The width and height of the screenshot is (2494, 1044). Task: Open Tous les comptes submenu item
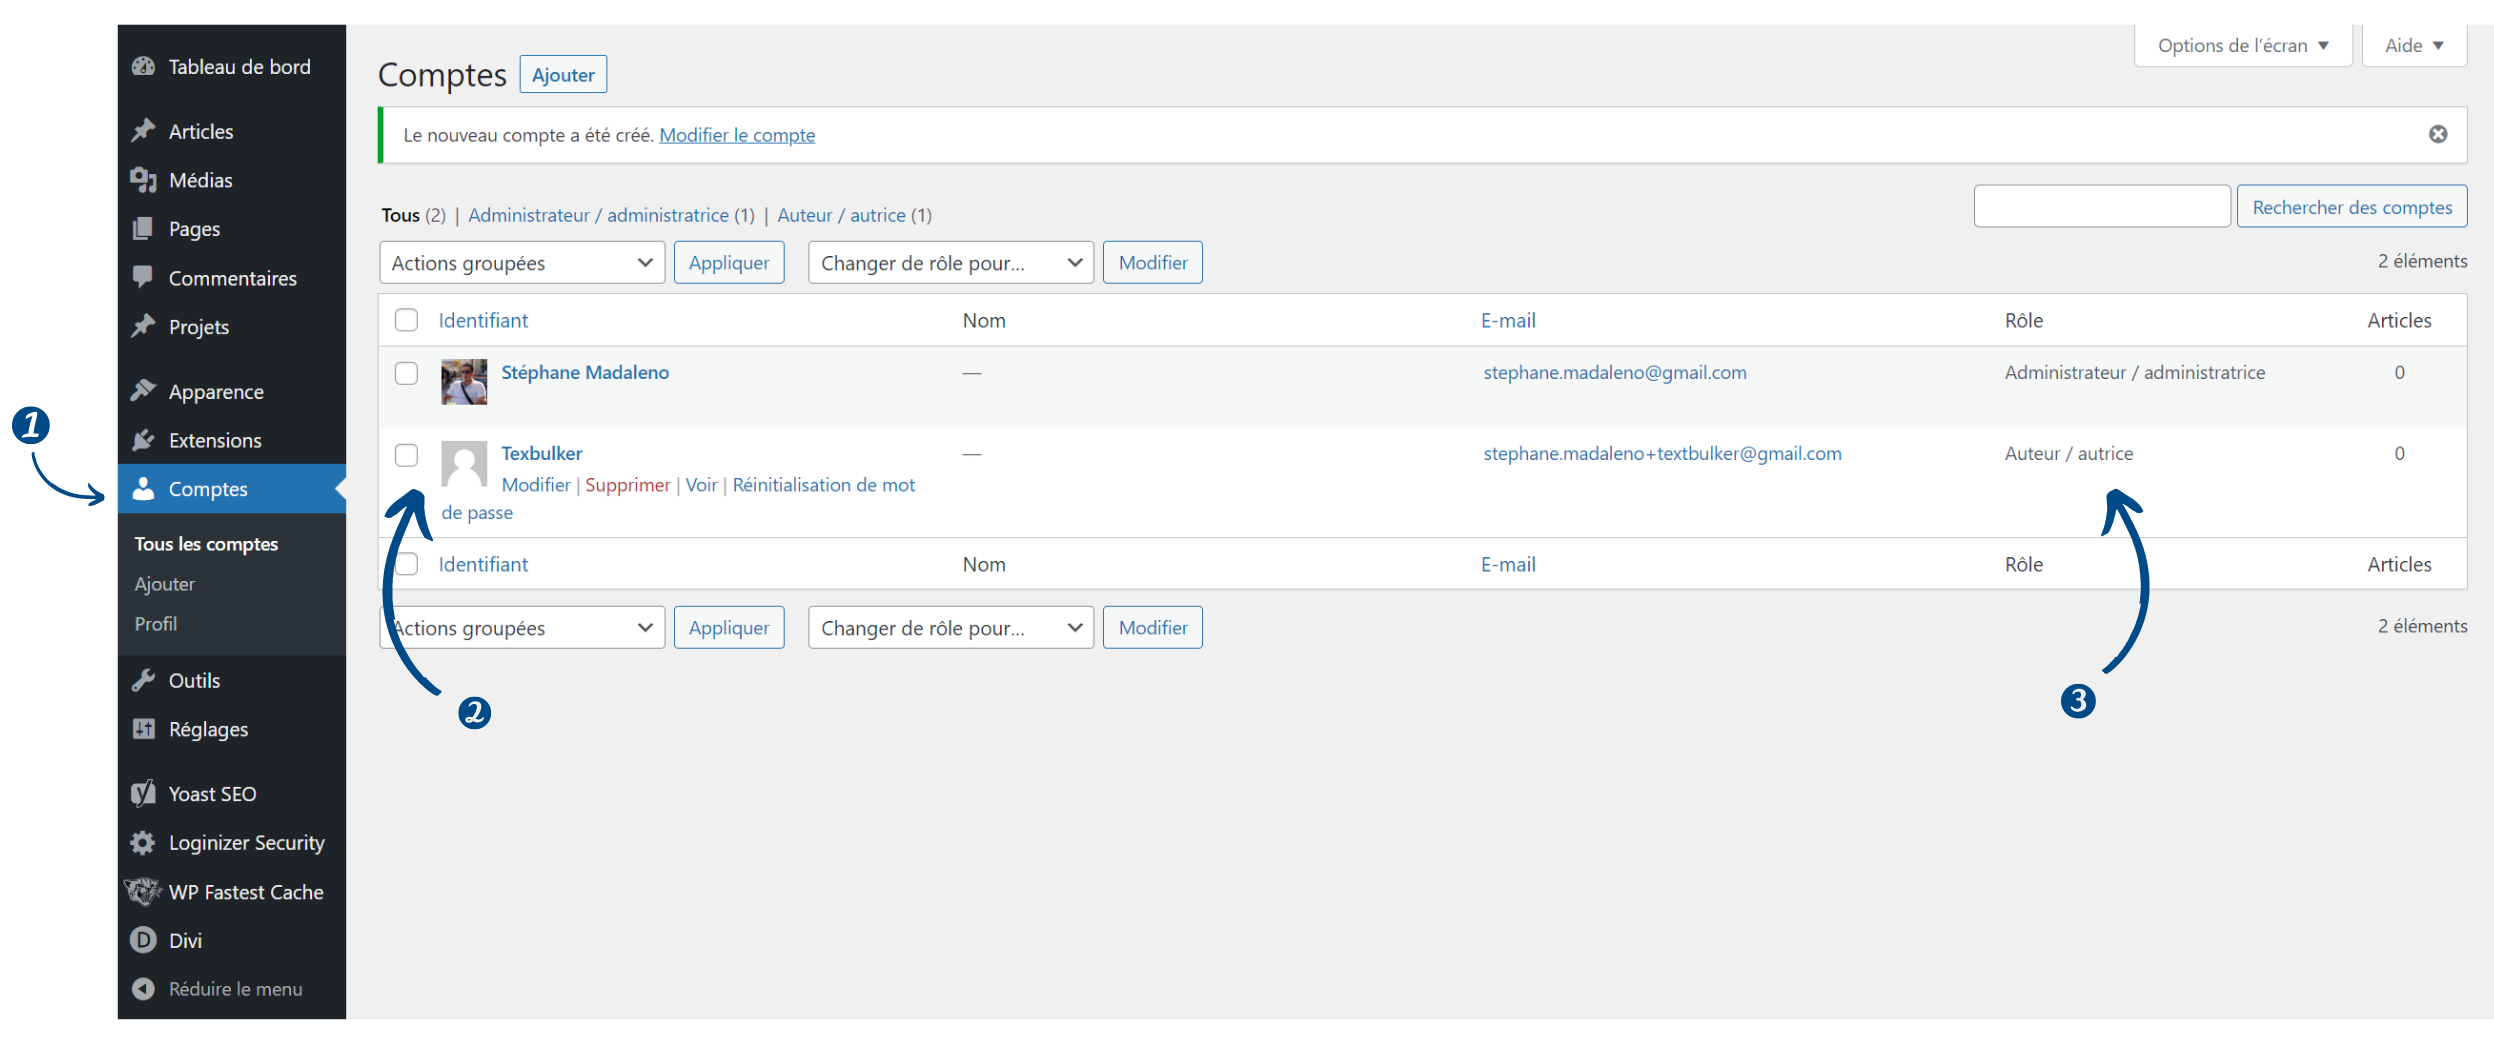point(206,543)
